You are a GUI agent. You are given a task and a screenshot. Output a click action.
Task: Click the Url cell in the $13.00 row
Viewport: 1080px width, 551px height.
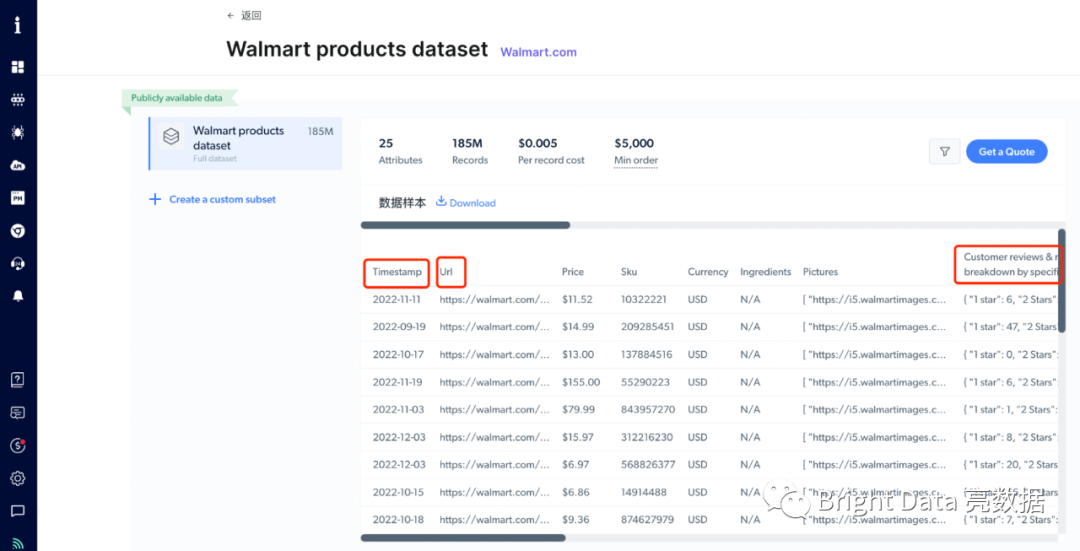[x=494, y=355]
